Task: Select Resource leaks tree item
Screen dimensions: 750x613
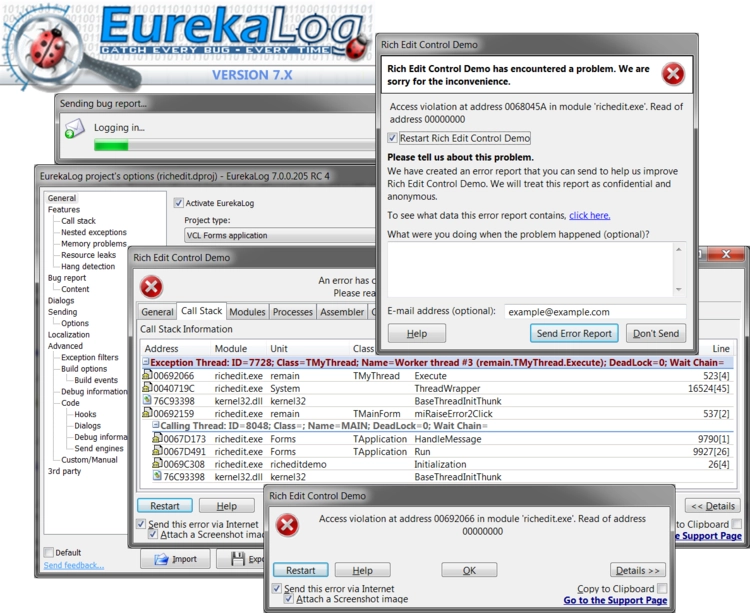Action: (x=88, y=255)
